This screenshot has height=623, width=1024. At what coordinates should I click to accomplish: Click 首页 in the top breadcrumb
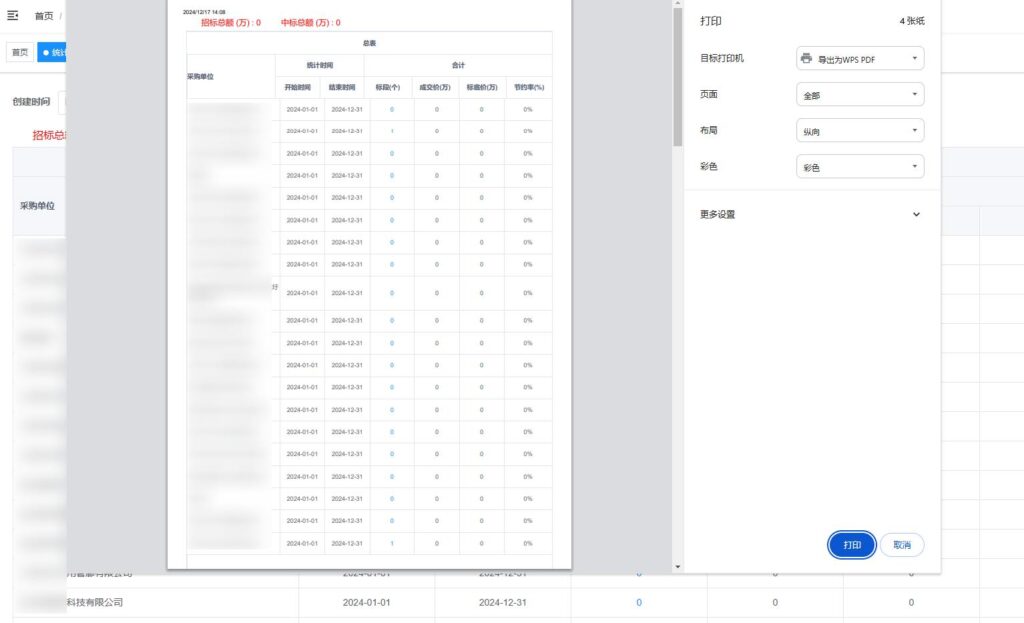click(44, 16)
